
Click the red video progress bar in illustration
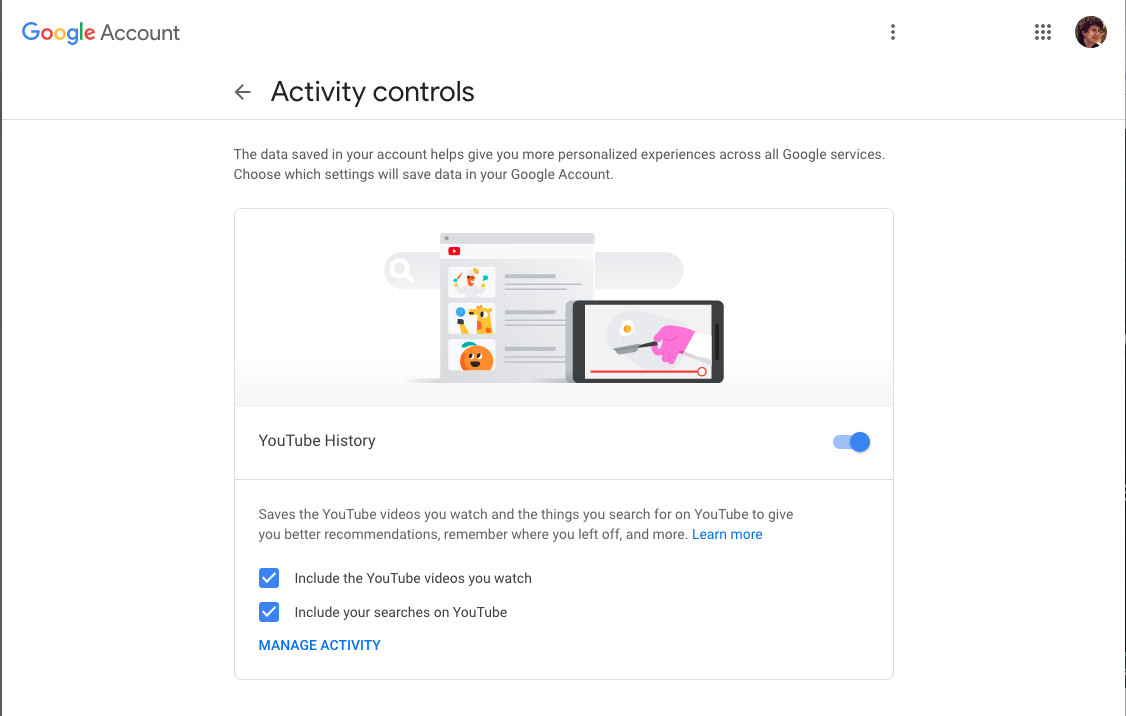[646, 371]
